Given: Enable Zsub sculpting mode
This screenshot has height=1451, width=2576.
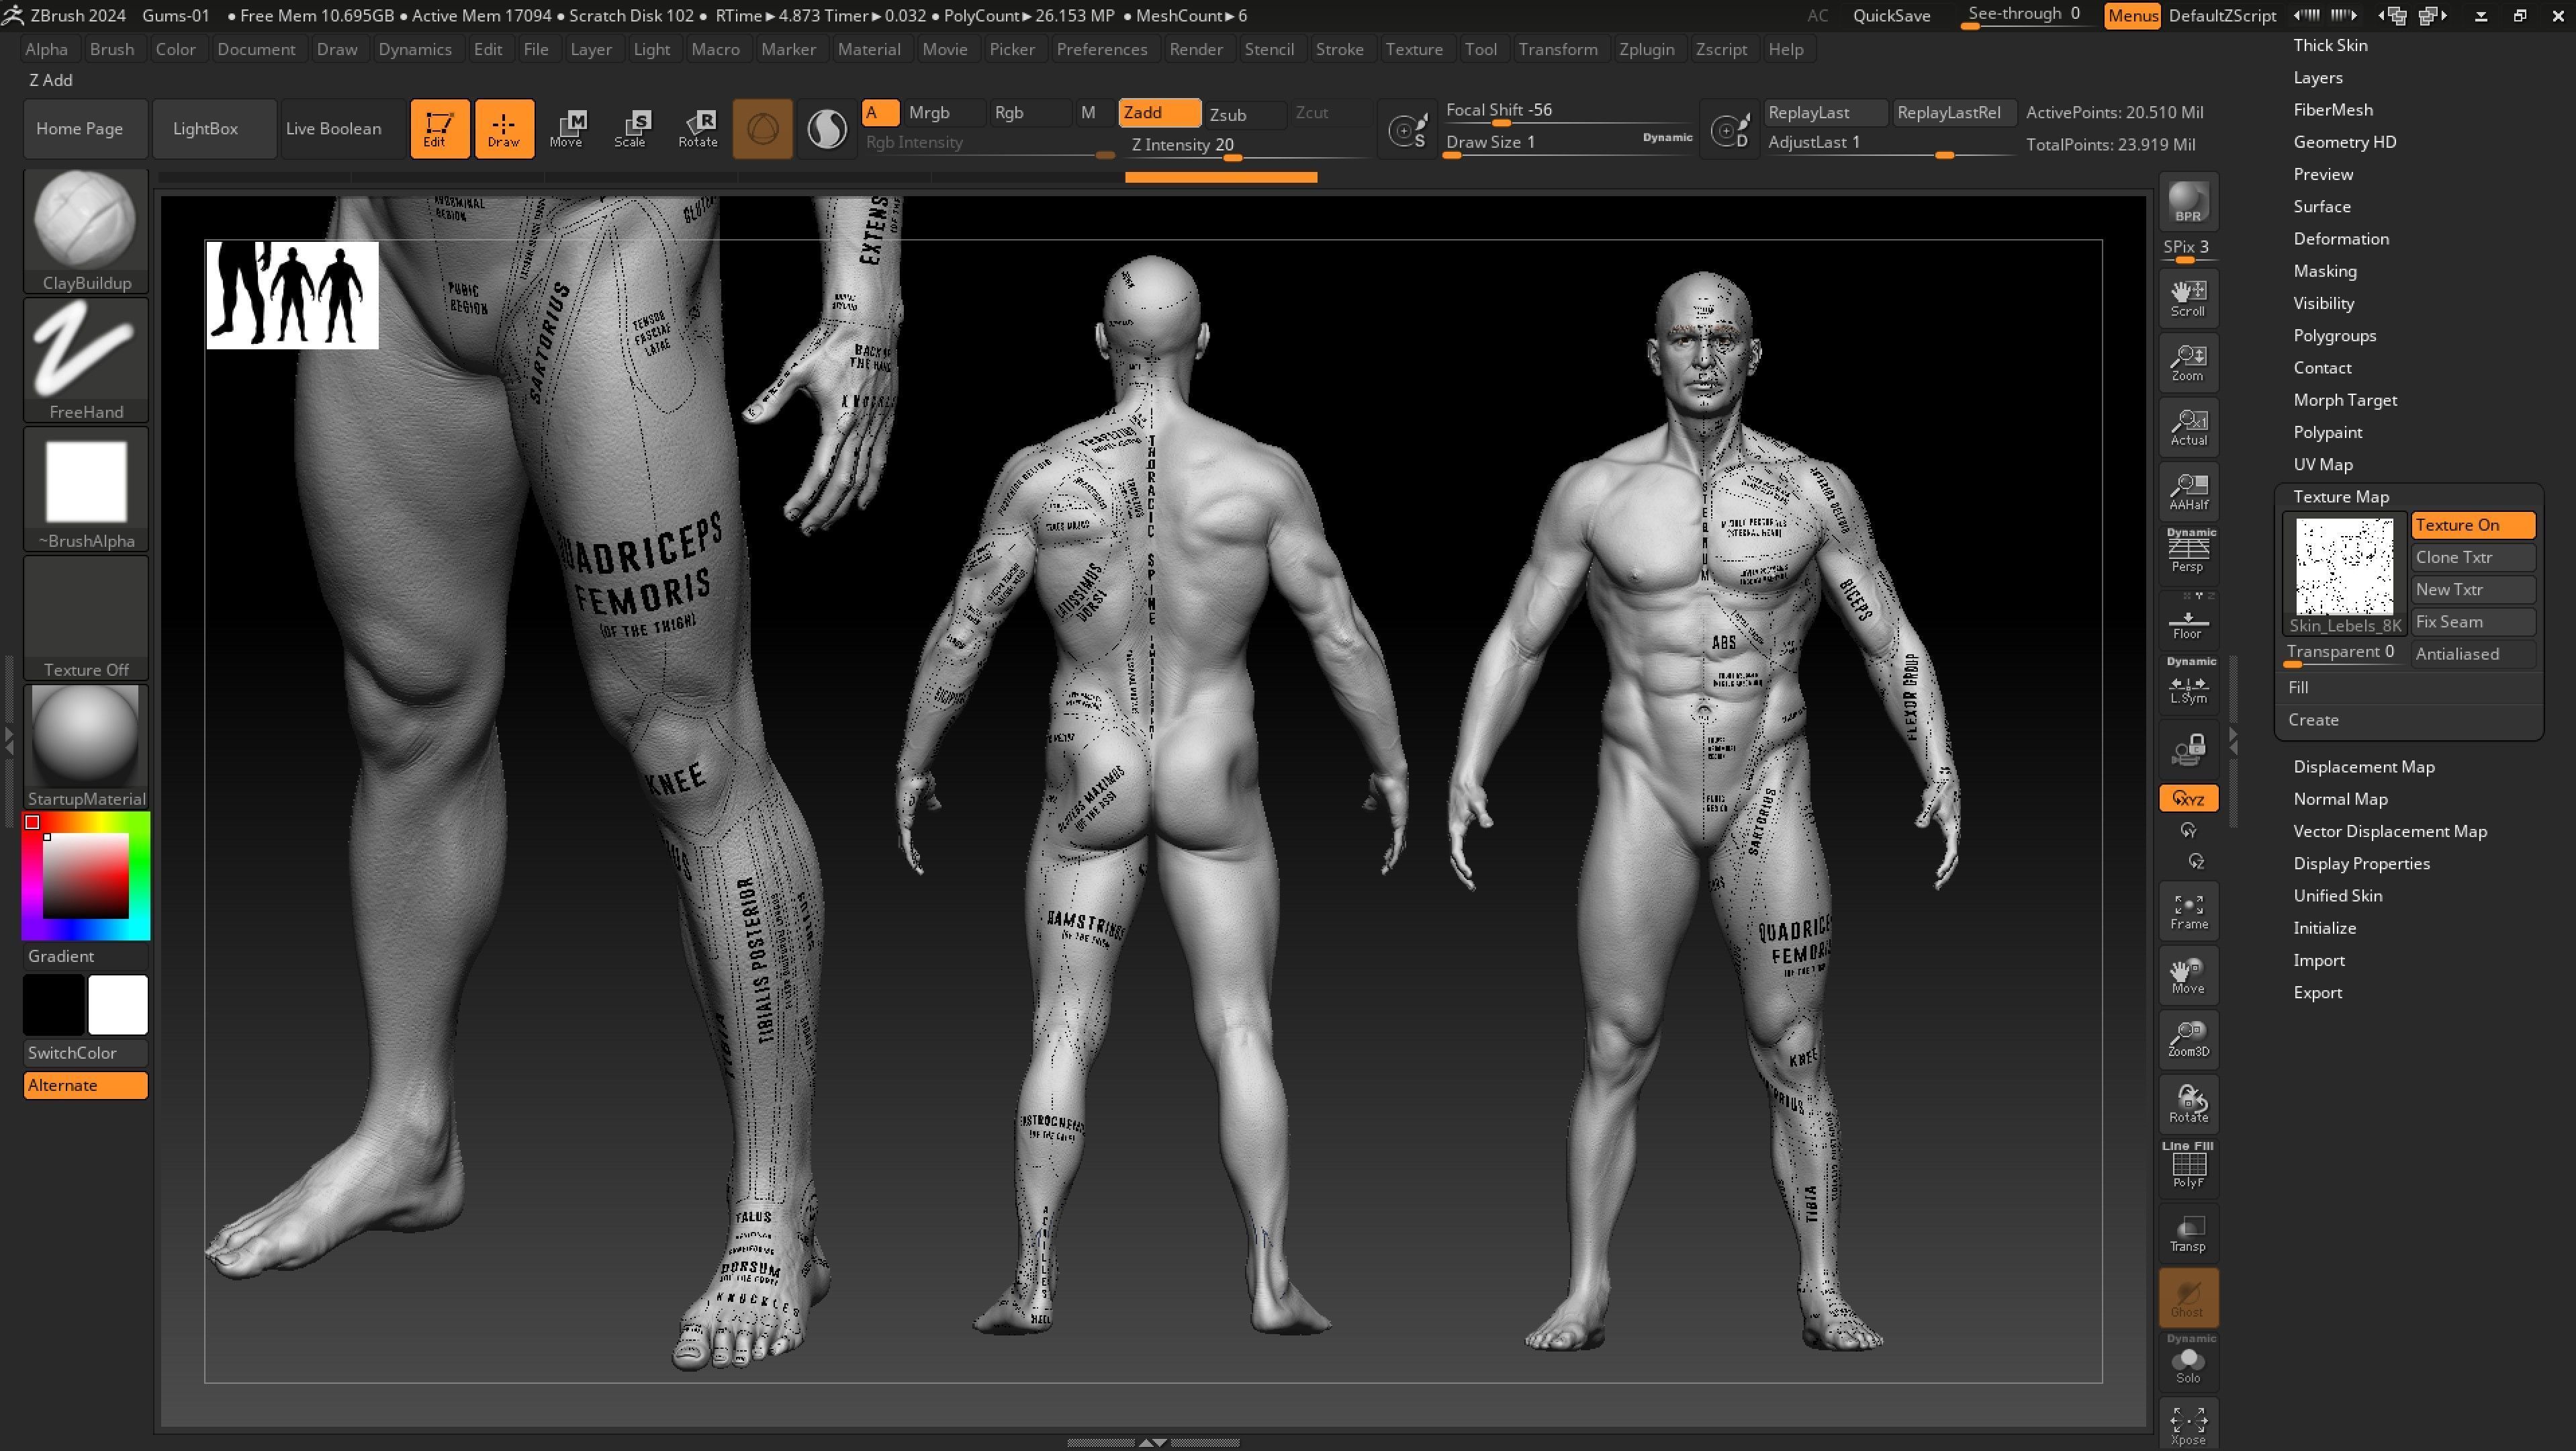Looking at the screenshot, I should 1243,114.
